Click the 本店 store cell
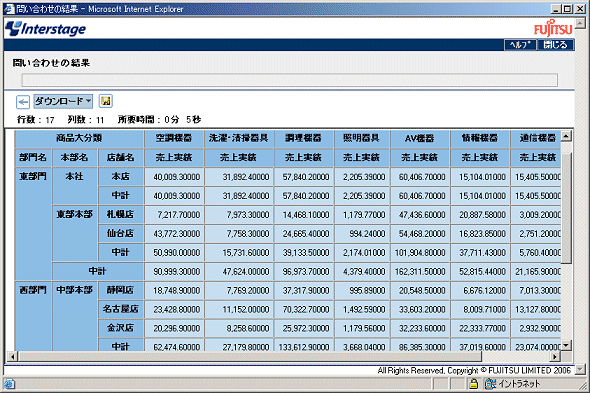Screen dimensions: 590x393 pyautogui.click(x=121, y=177)
